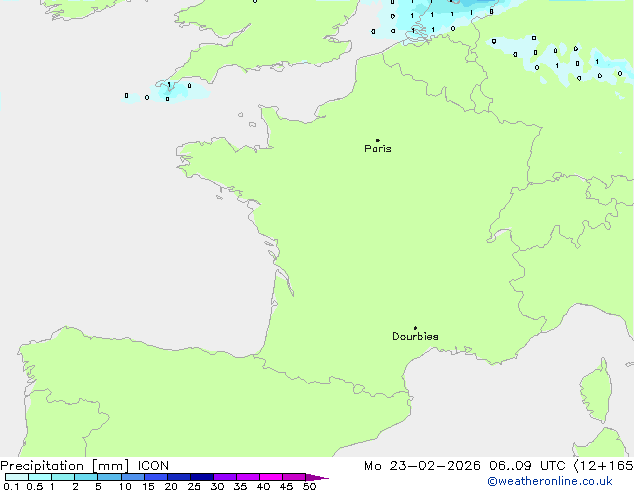This screenshot has width=634, height=490.
Task: Click the 'Precipitation [mm]' title text
Action: [65, 466]
